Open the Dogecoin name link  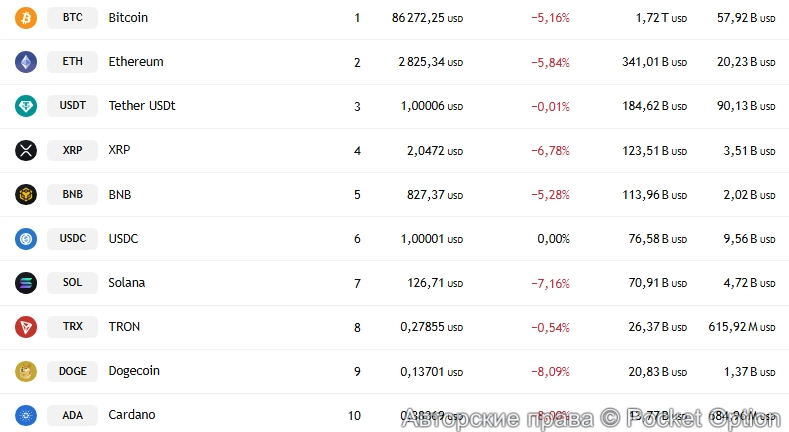(x=134, y=371)
